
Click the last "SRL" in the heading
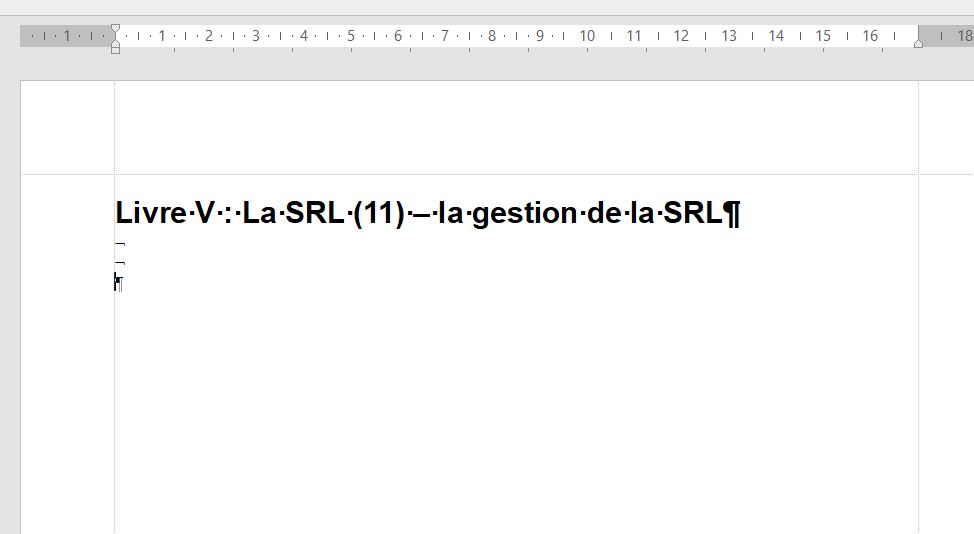pos(692,214)
